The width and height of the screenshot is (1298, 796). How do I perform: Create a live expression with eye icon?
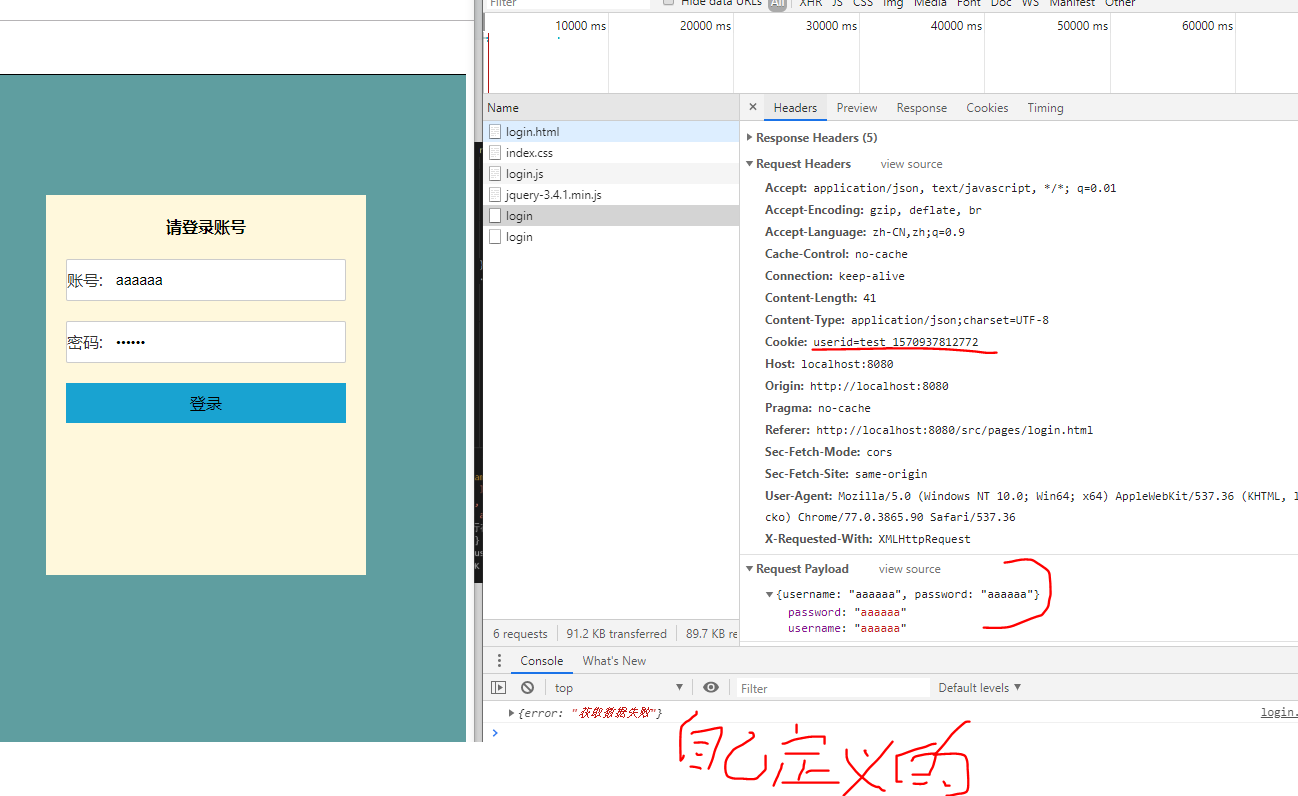click(711, 687)
